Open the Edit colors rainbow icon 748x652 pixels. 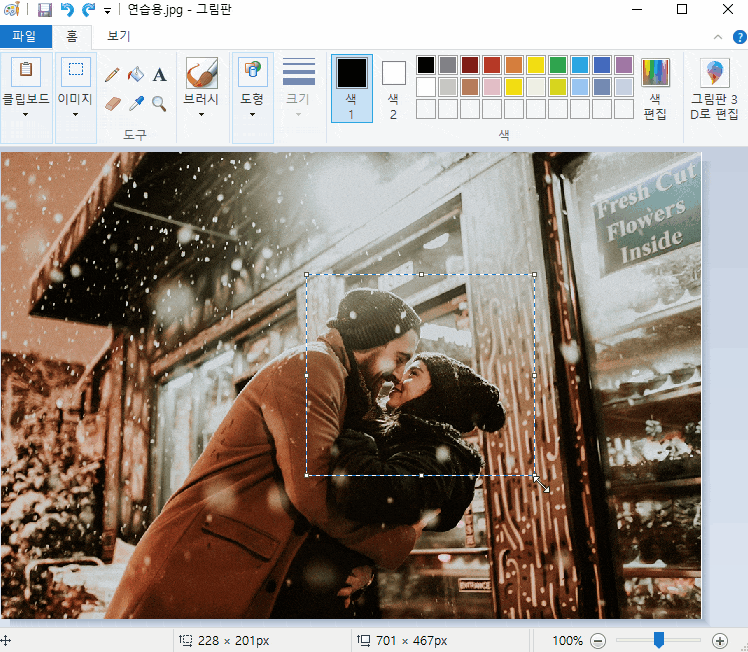tap(655, 72)
